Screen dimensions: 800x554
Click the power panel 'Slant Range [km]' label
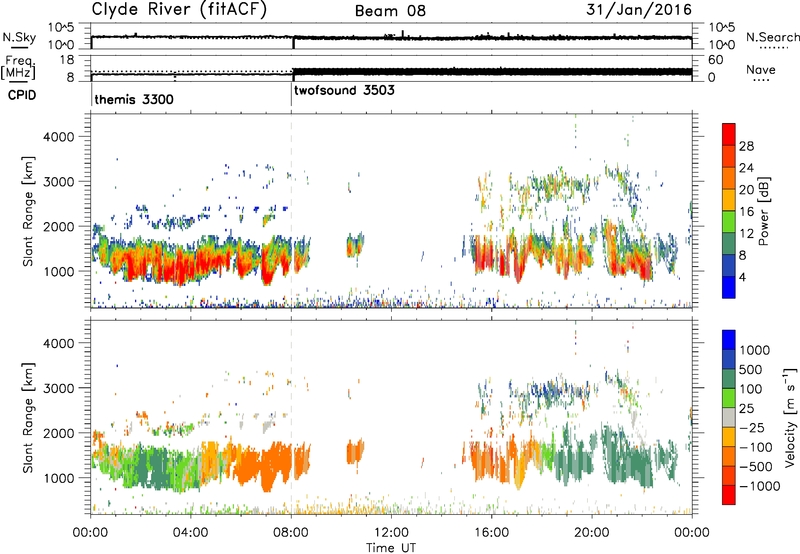pos(28,211)
